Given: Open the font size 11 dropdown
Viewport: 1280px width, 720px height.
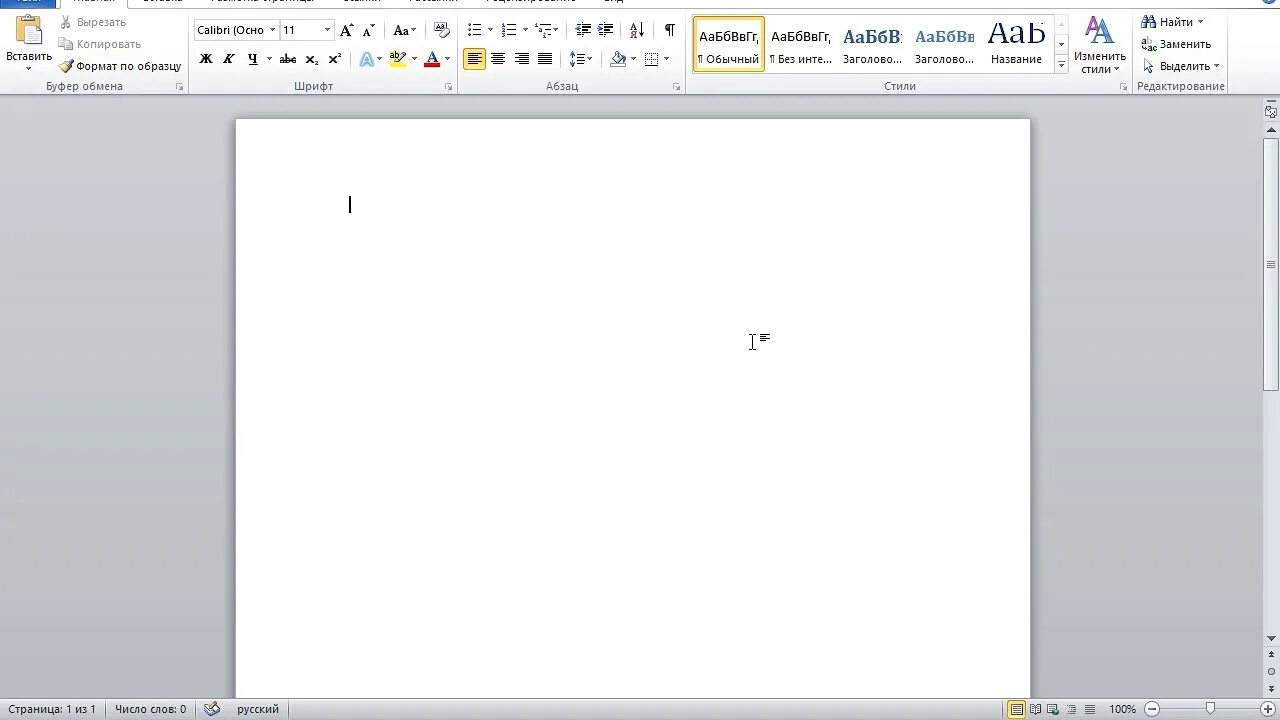Looking at the screenshot, I should pyautogui.click(x=327, y=30).
